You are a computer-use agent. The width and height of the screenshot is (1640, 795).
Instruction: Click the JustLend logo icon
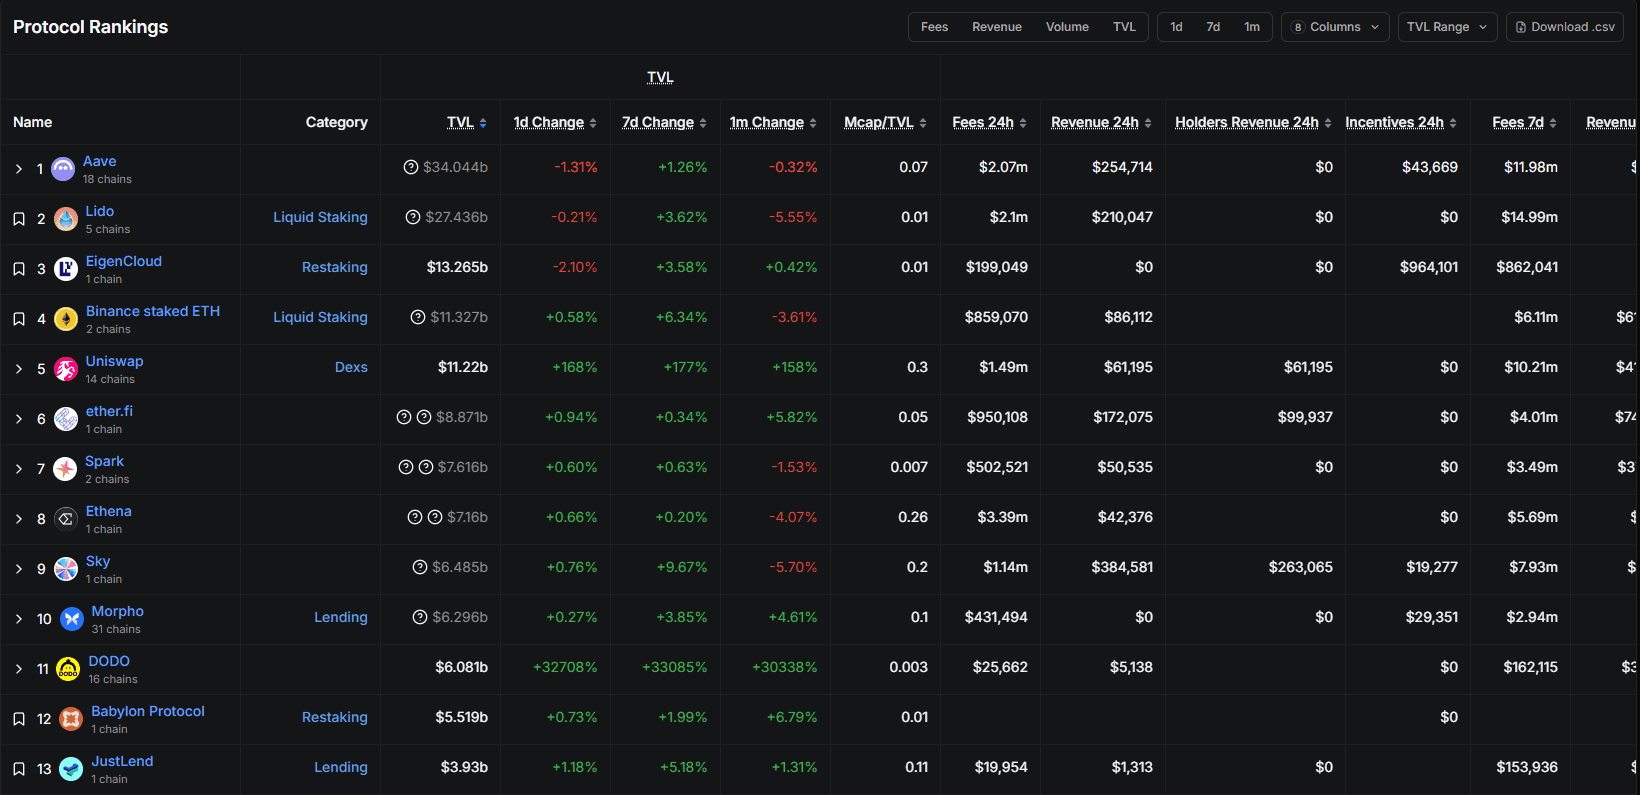click(x=71, y=769)
